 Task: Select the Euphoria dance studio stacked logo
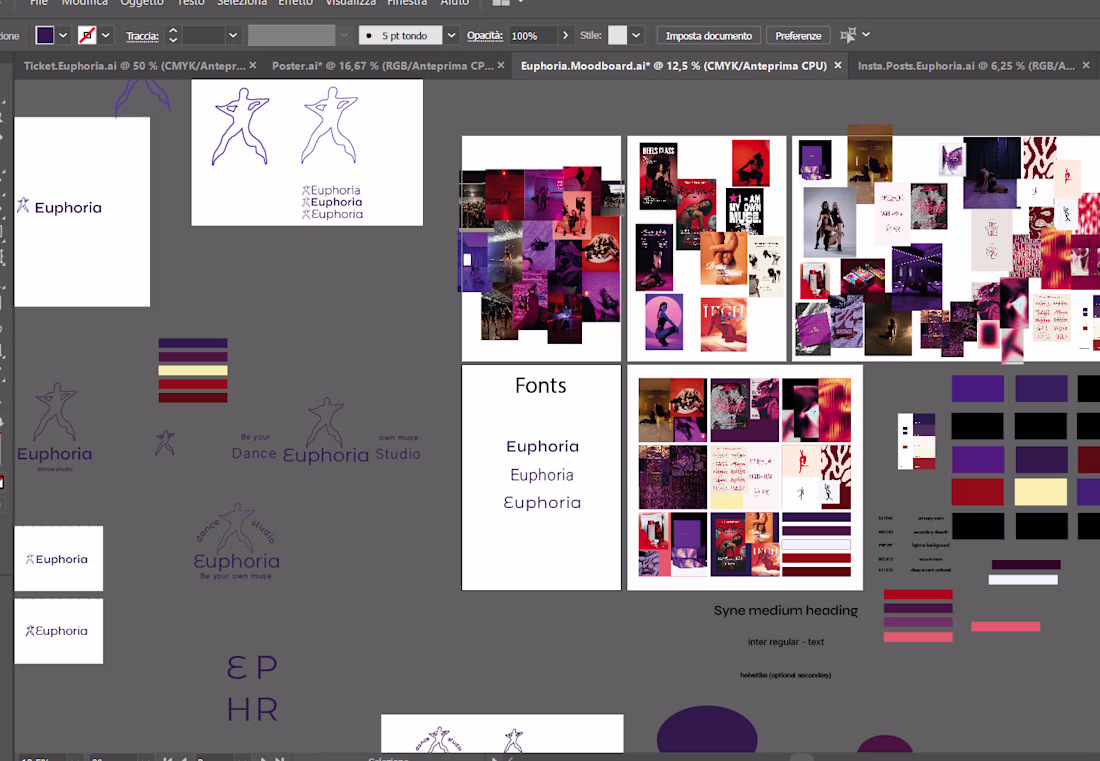[x=55, y=426]
